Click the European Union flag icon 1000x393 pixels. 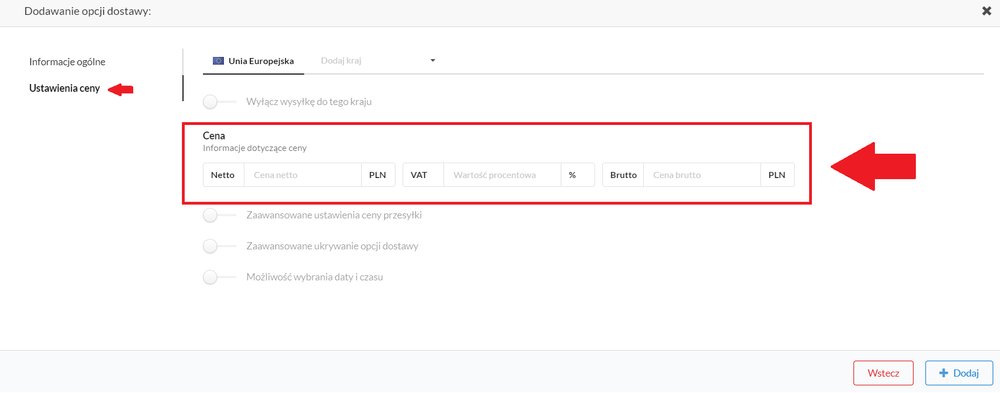pos(218,61)
